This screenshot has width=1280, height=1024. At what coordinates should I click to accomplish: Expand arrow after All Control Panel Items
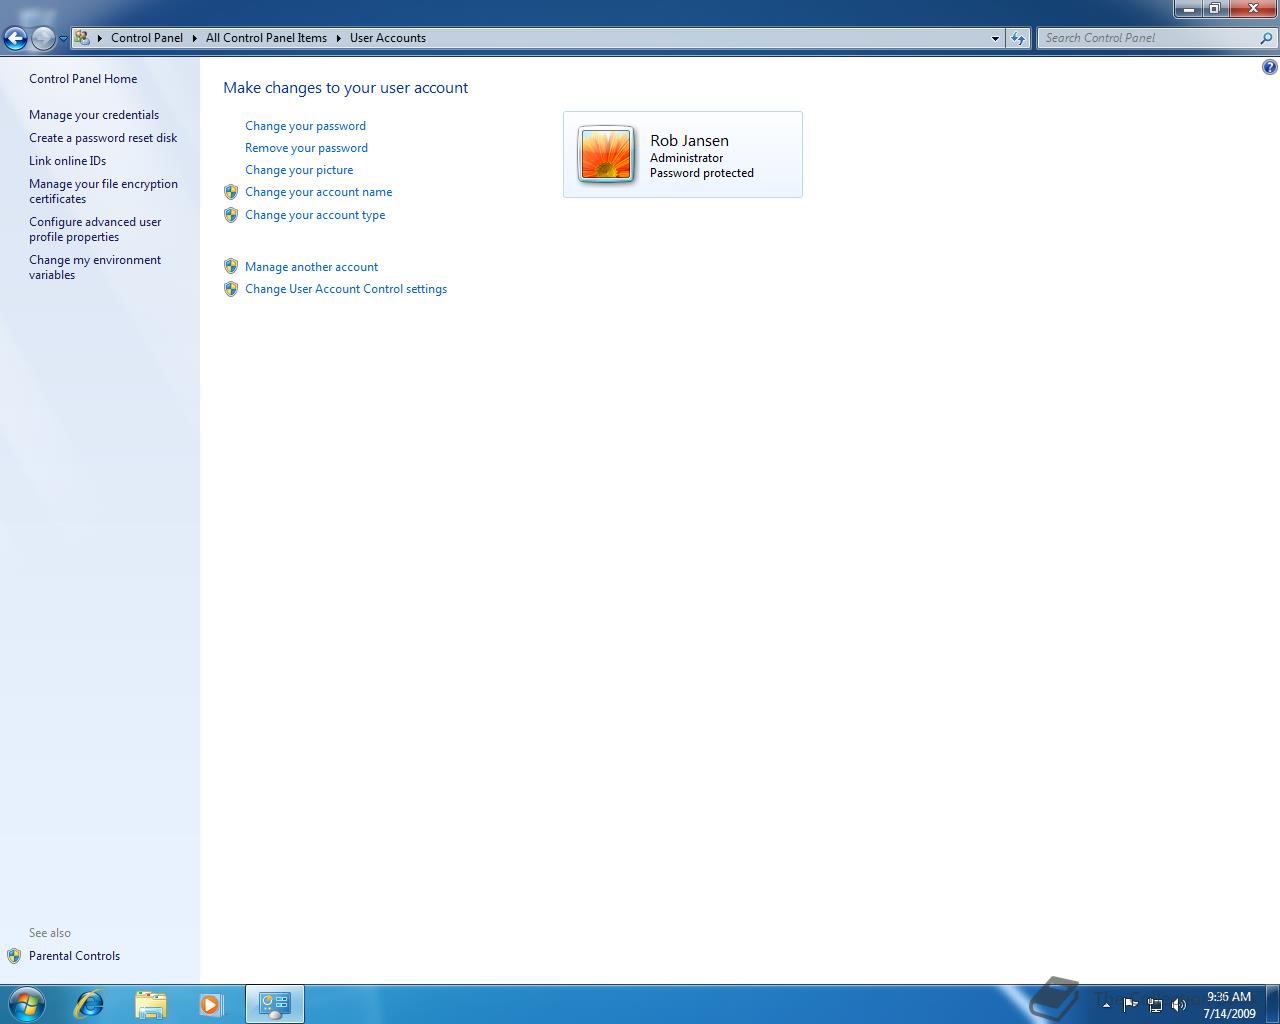tap(338, 38)
